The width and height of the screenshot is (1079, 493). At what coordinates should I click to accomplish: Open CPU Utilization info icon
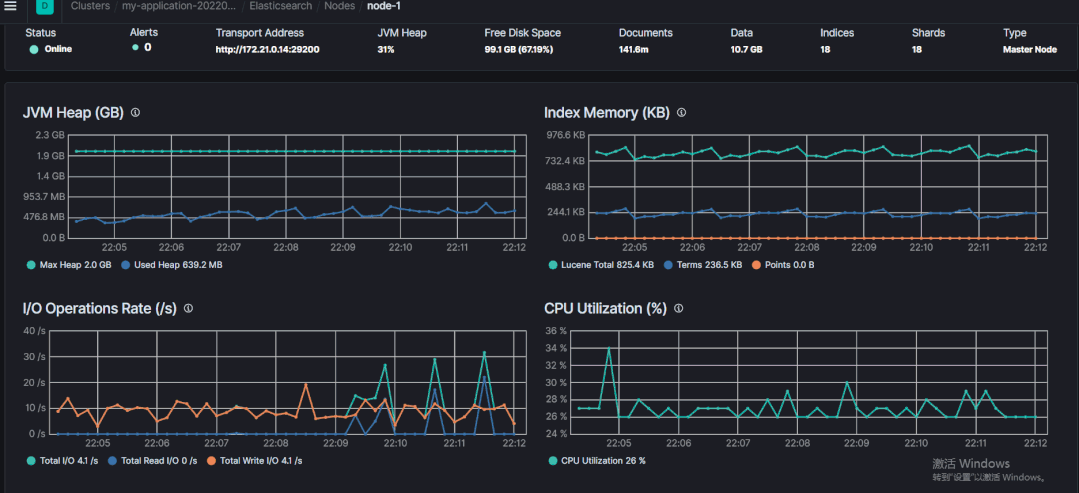[x=678, y=309]
